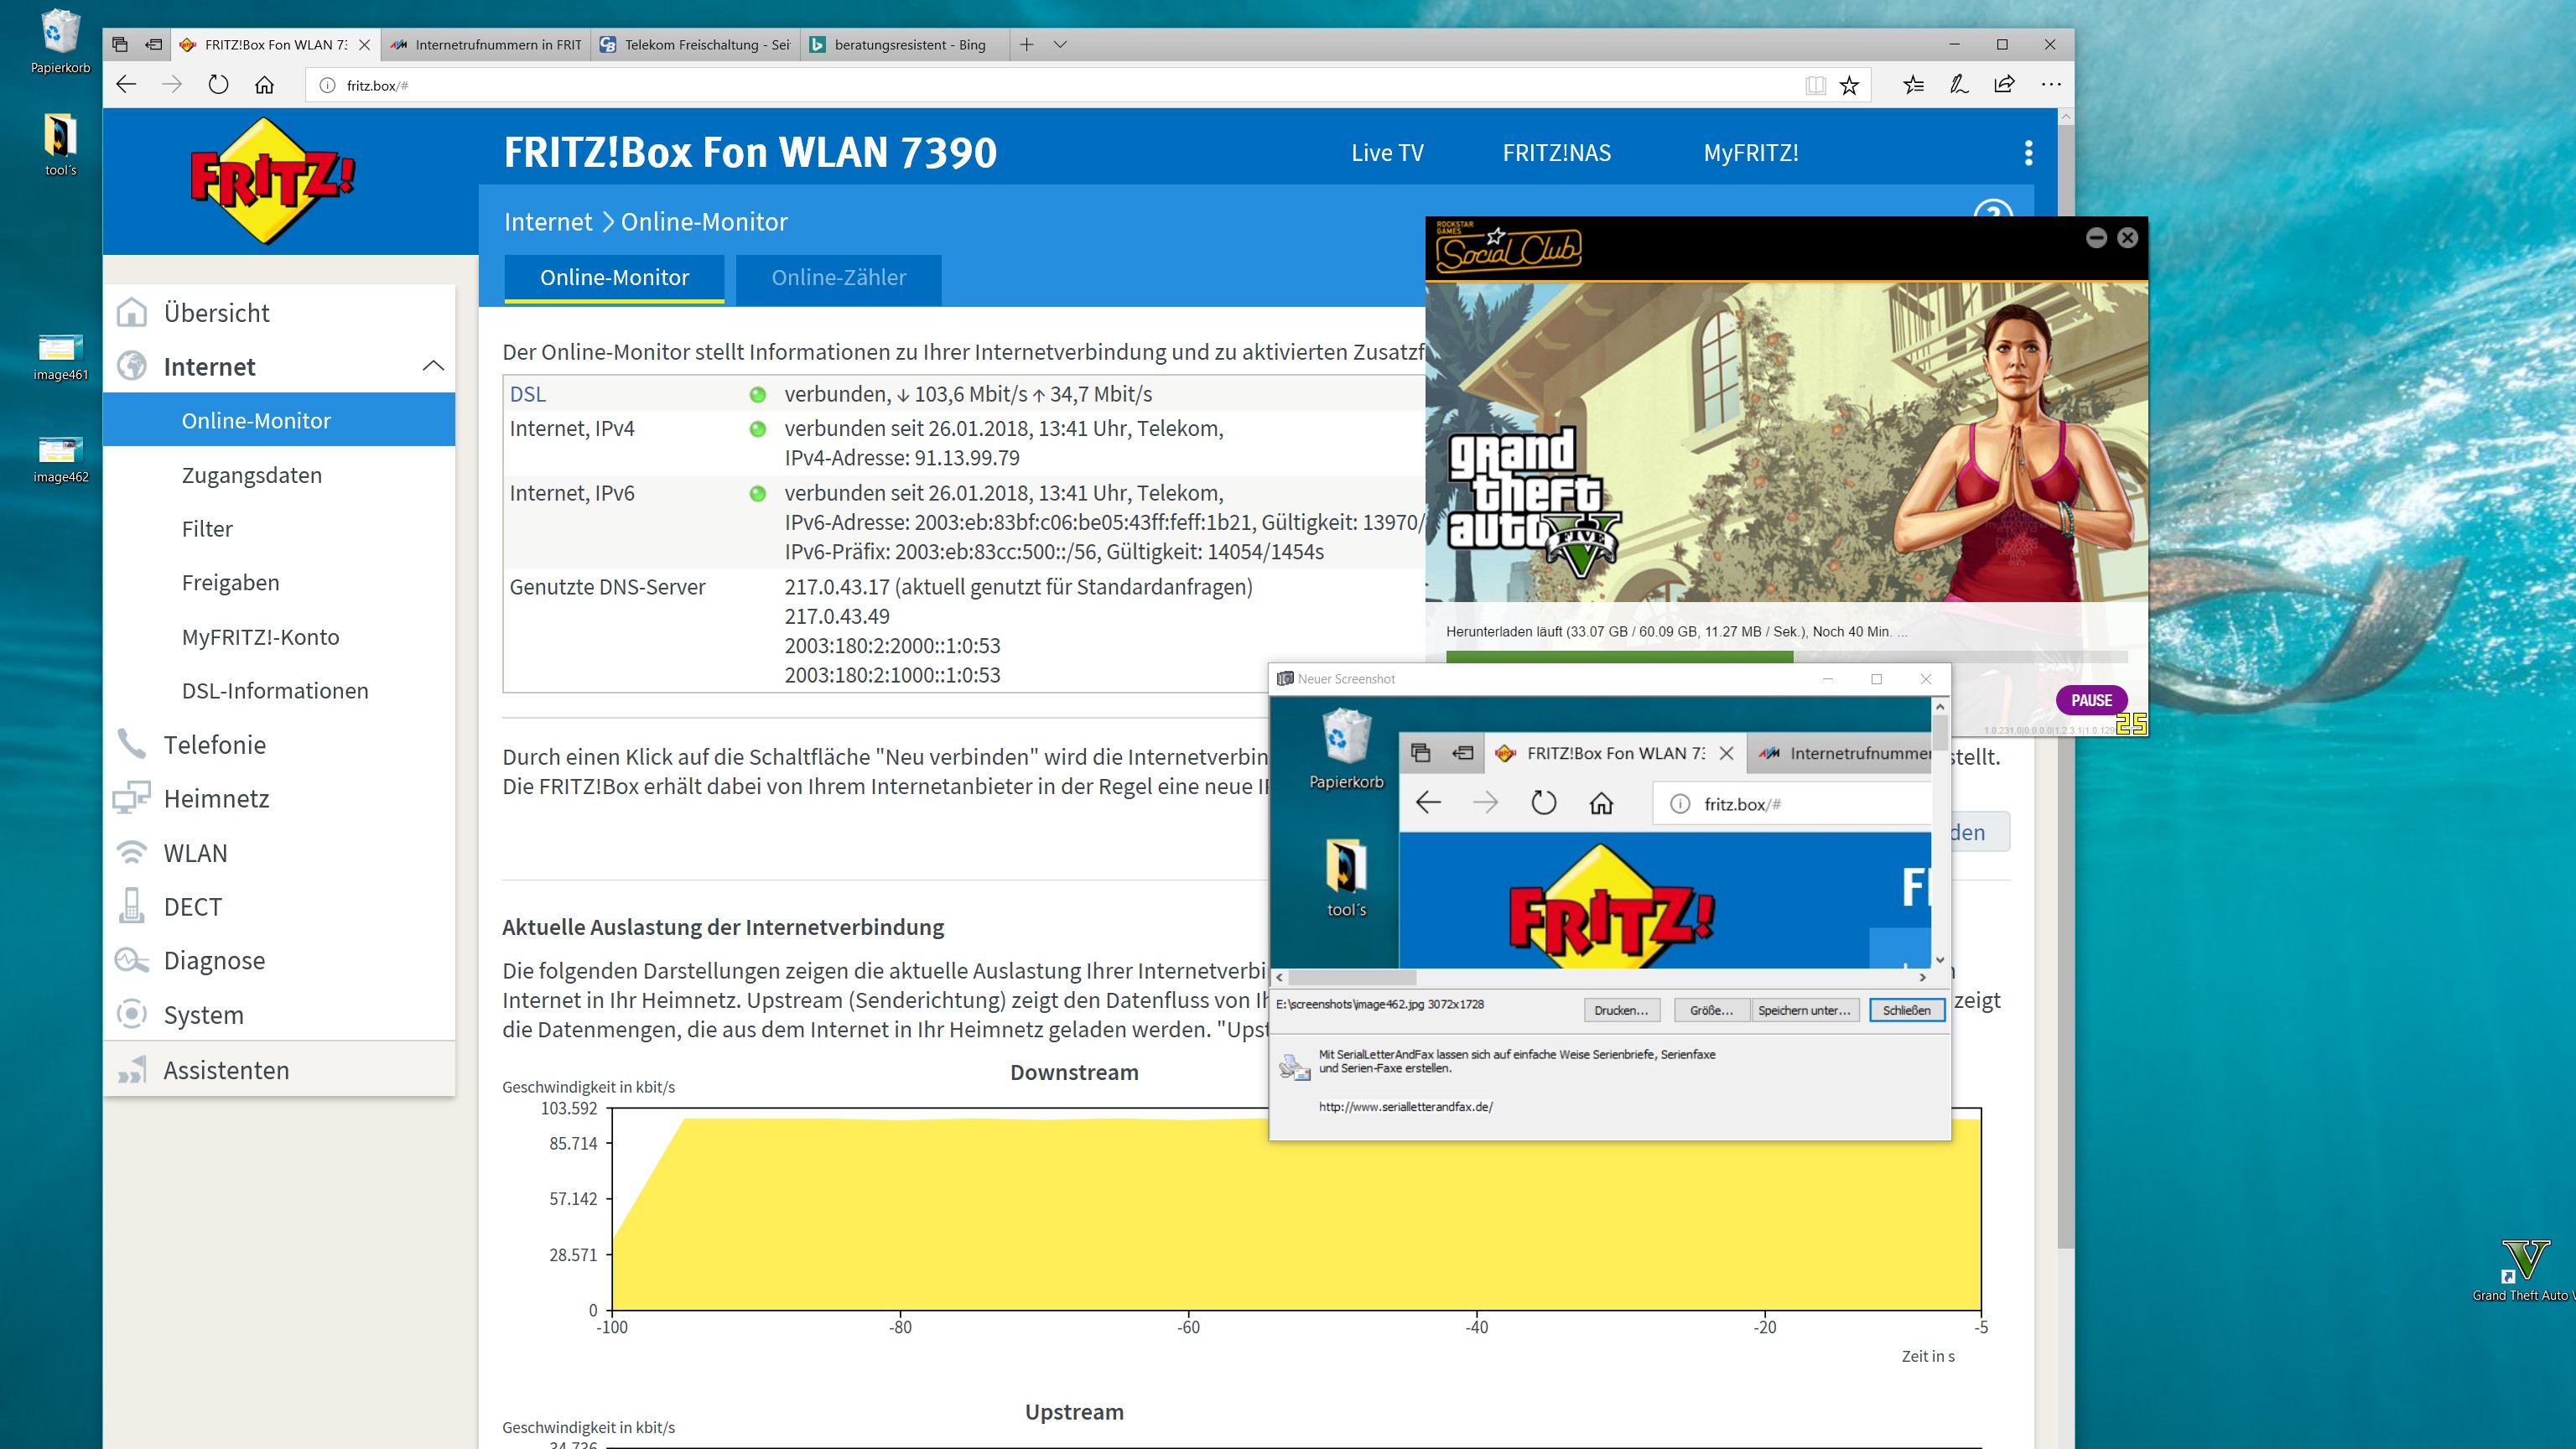Open the tab list dropdown arrow
This screenshot has width=2576, height=1449.
point(1060,45)
